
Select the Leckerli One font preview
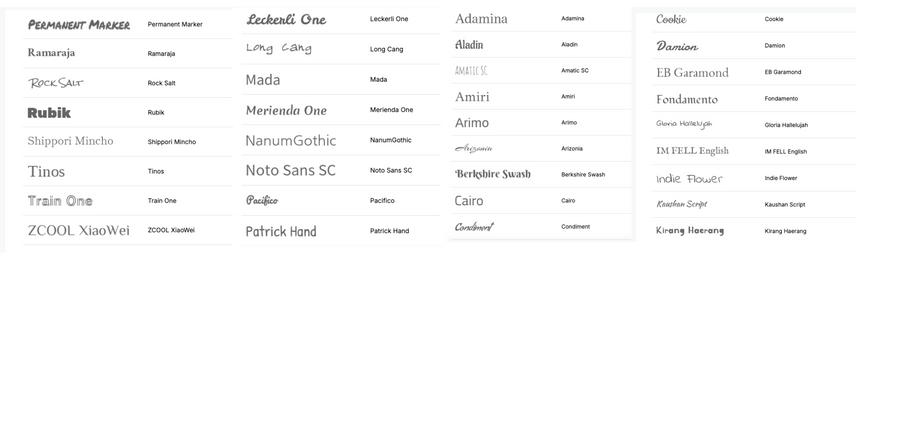[x=286, y=19]
